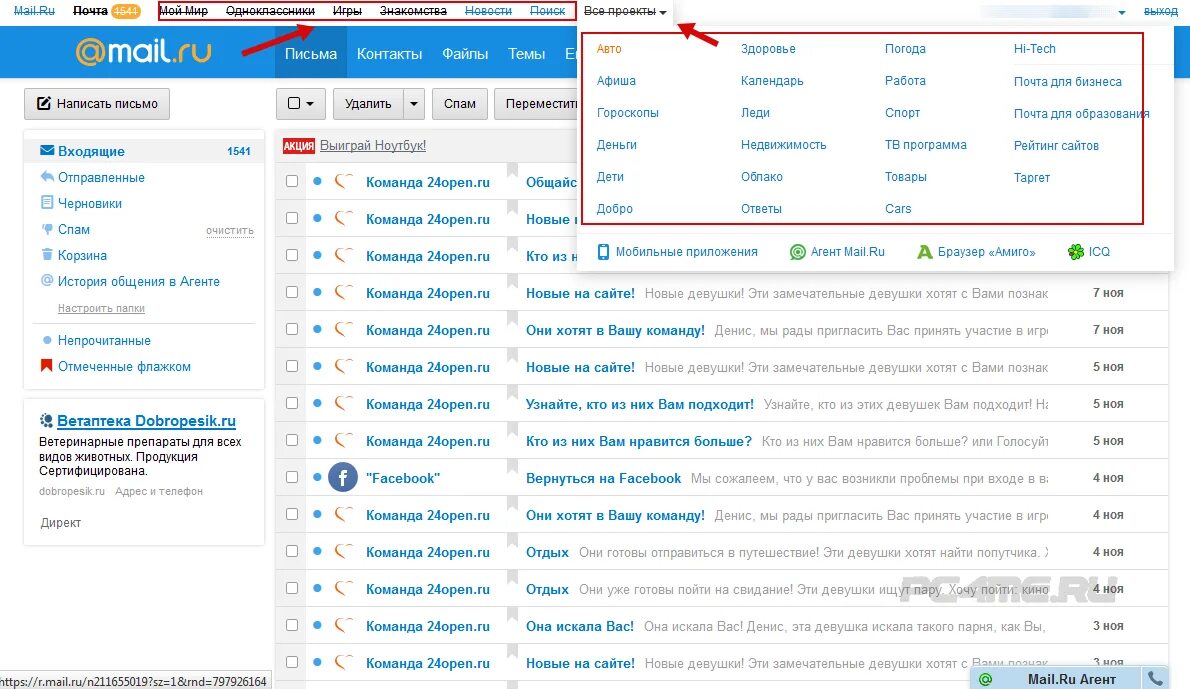Viewport: 1190px width, 689px height.
Task: Click the compose pencil icon in Написать письмо
Action: pyautogui.click(x=44, y=103)
